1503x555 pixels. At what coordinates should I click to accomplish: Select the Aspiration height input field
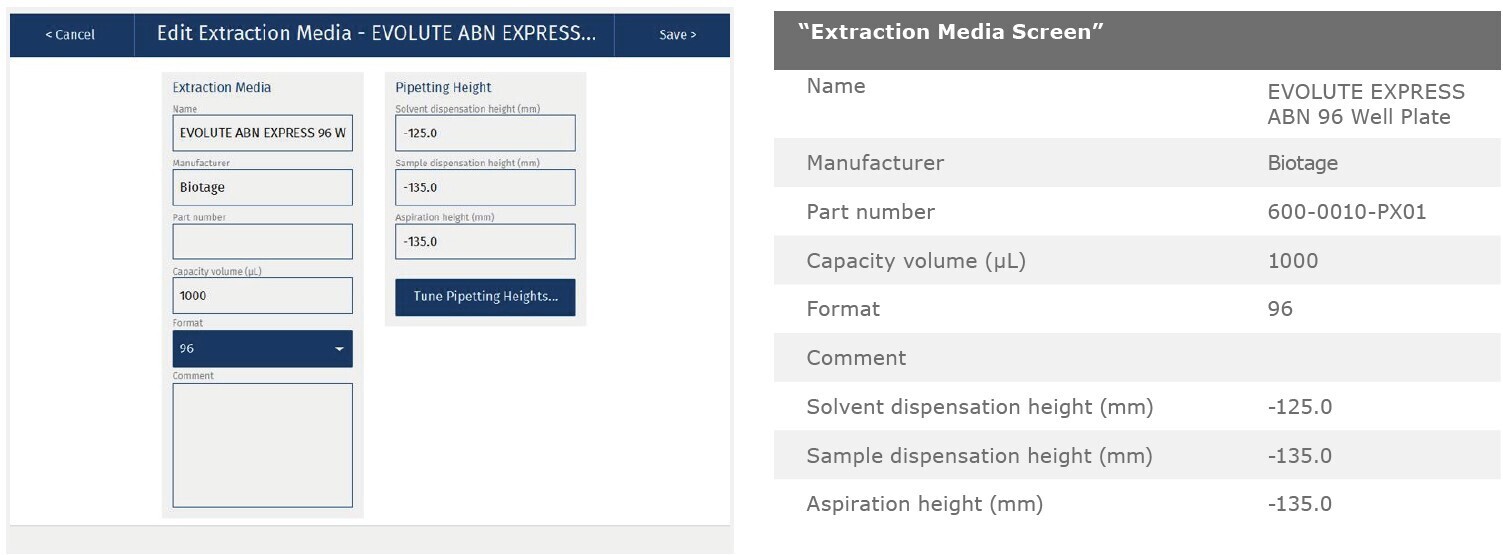click(485, 241)
